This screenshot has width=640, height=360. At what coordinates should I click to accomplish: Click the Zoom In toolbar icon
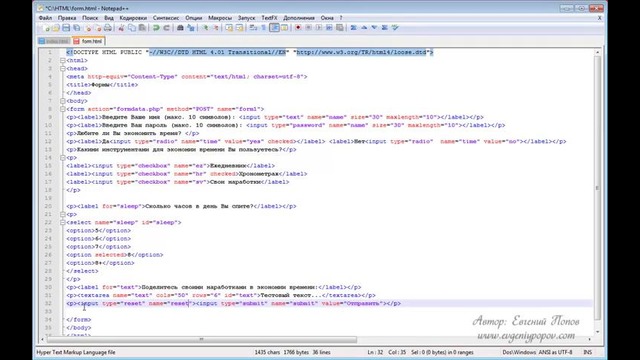(205, 28)
